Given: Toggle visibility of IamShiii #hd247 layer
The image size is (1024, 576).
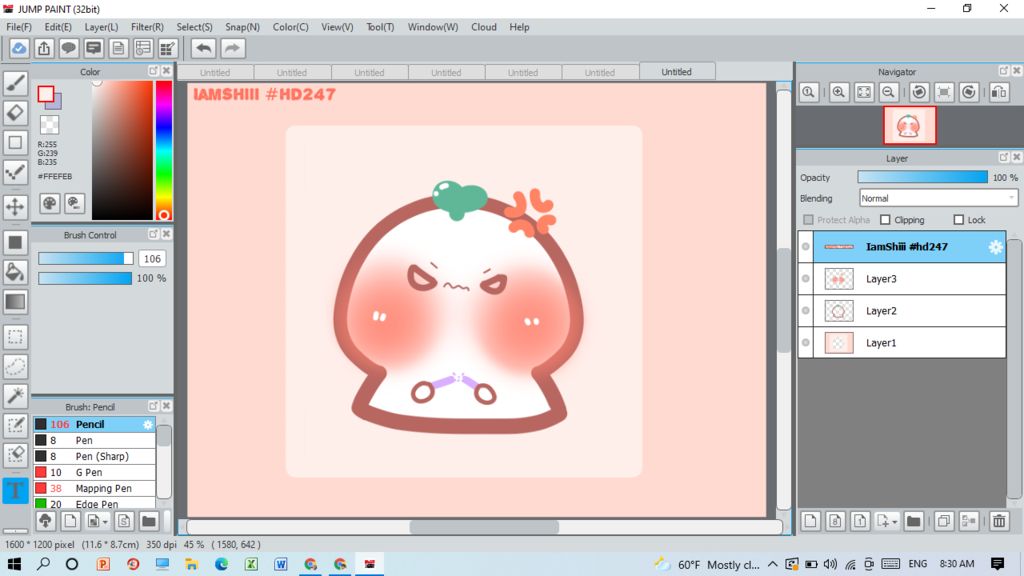Looking at the screenshot, I should (806, 247).
